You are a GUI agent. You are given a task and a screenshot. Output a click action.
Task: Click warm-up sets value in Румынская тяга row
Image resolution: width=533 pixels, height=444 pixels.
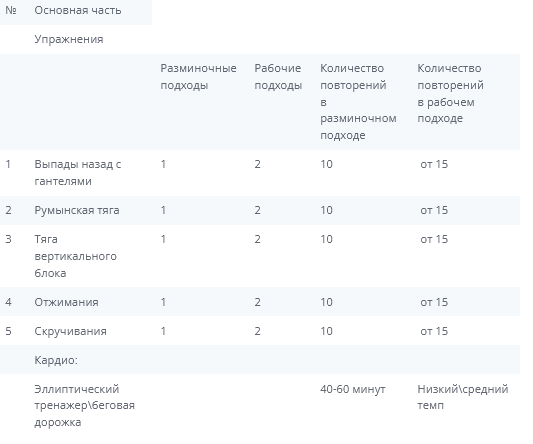click(164, 210)
